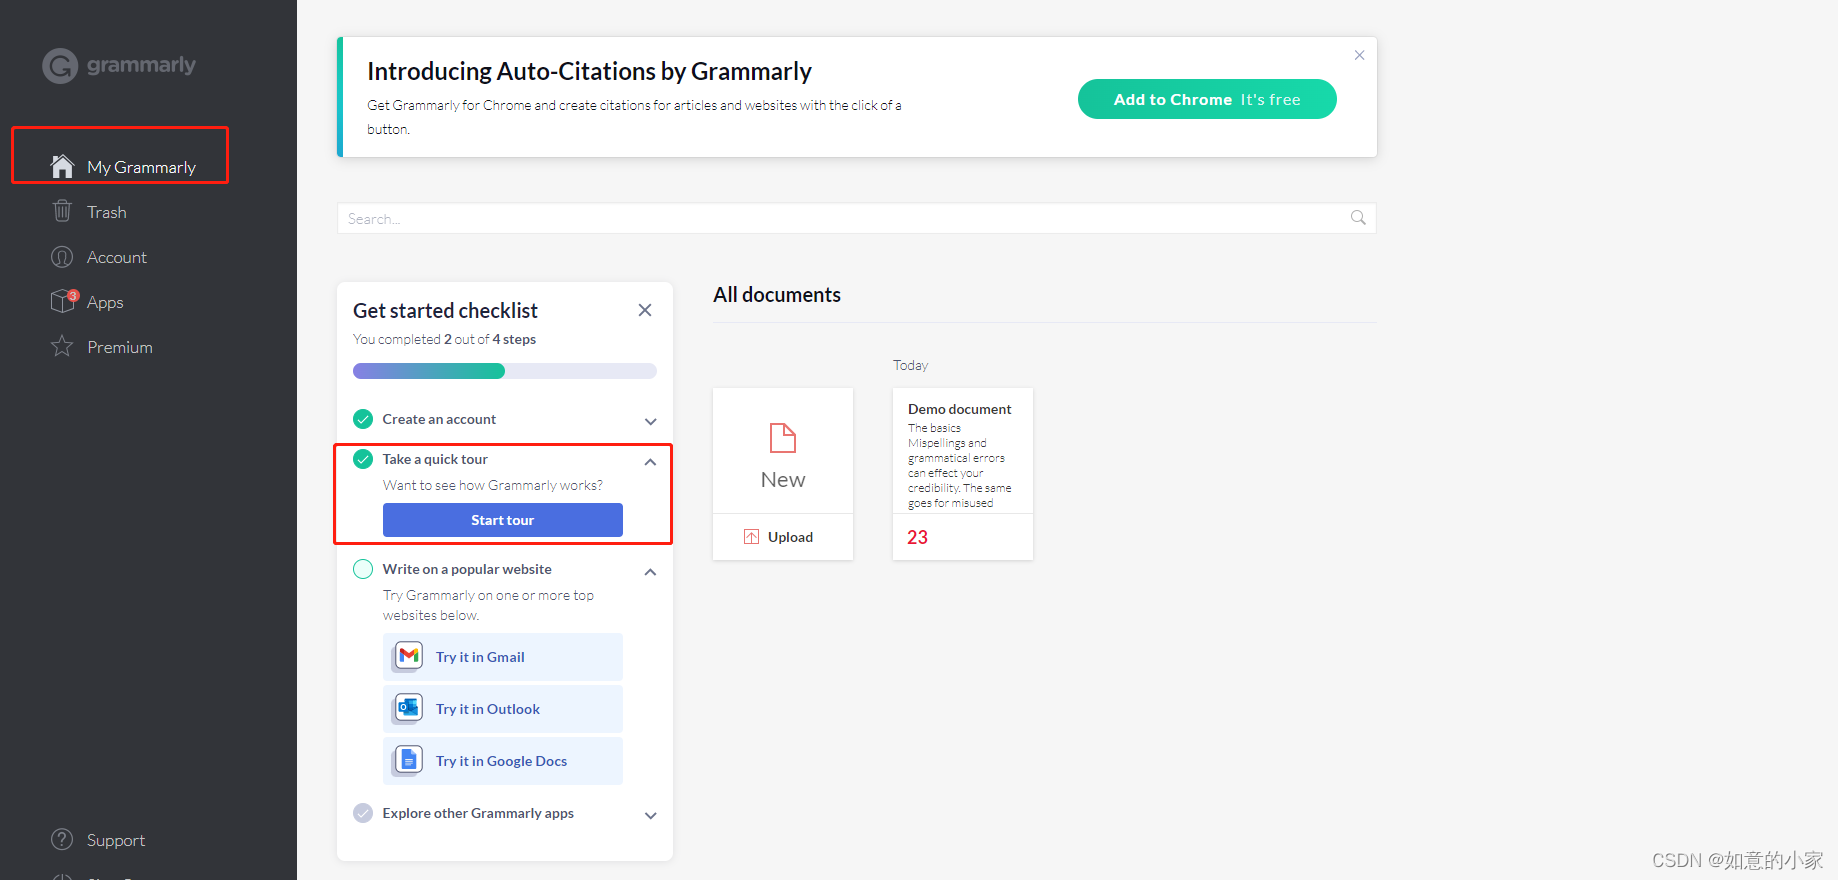1838x880 pixels.
Task: Close the Get started checklist
Action: pyautogui.click(x=645, y=310)
